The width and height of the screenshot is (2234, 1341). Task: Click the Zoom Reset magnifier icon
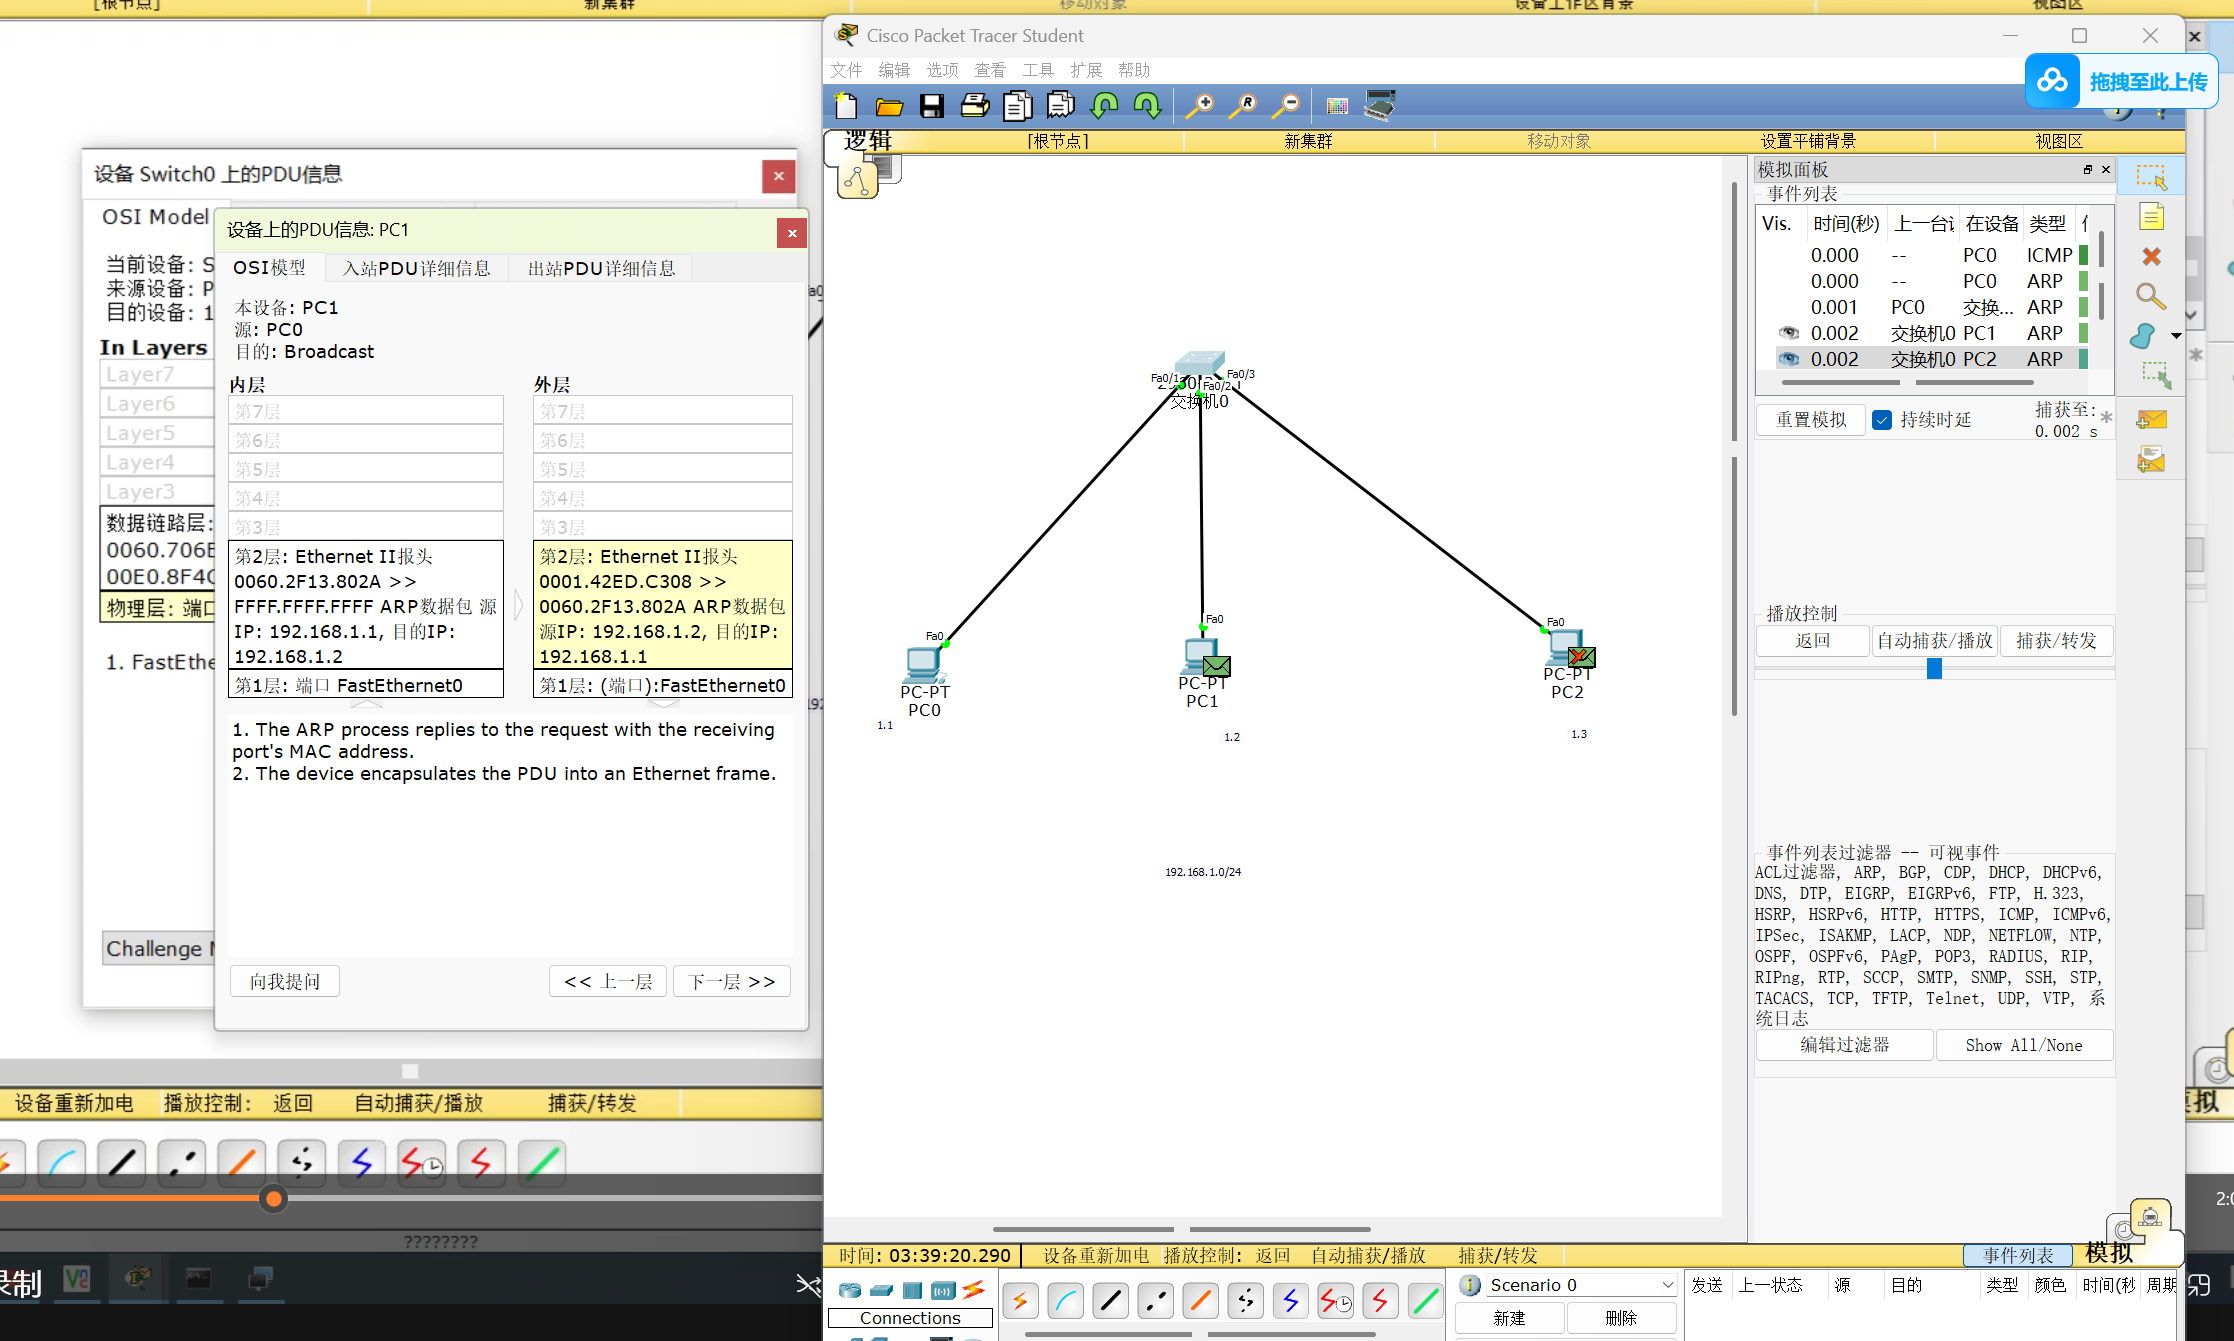tap(1243, 106)
